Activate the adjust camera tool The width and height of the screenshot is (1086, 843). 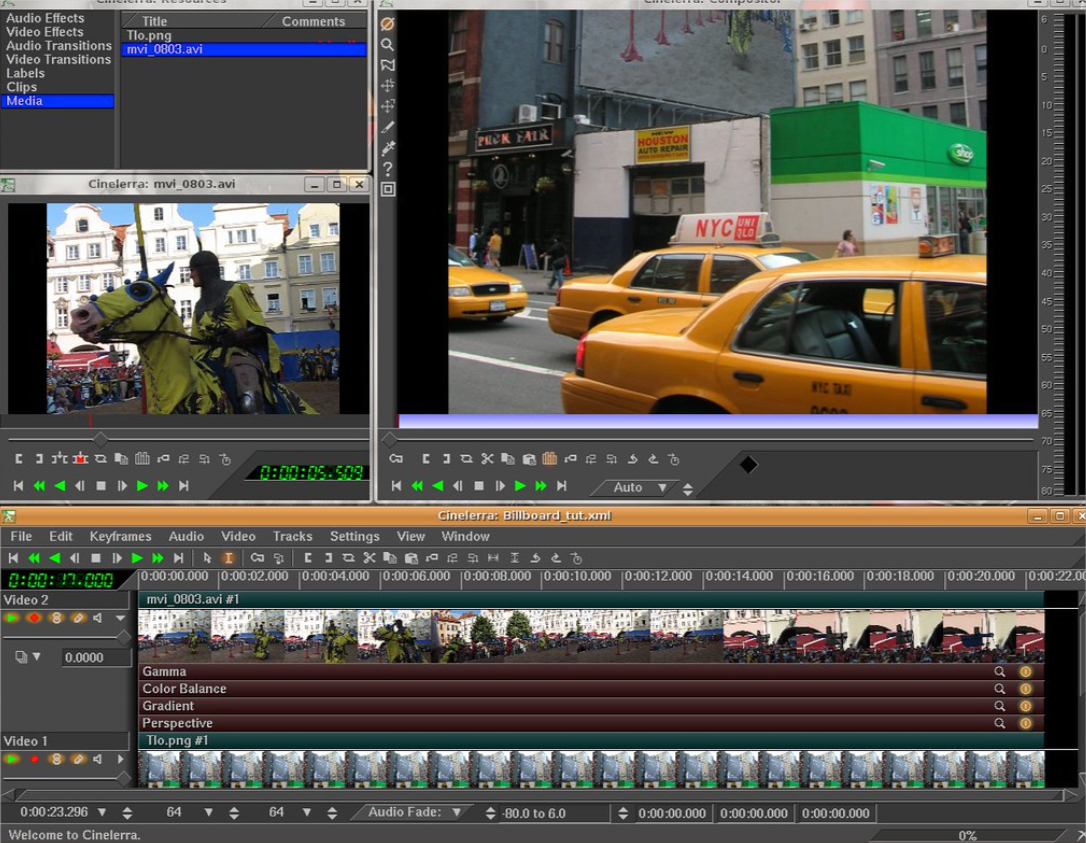pyautogui.click(x=388, y=86)
